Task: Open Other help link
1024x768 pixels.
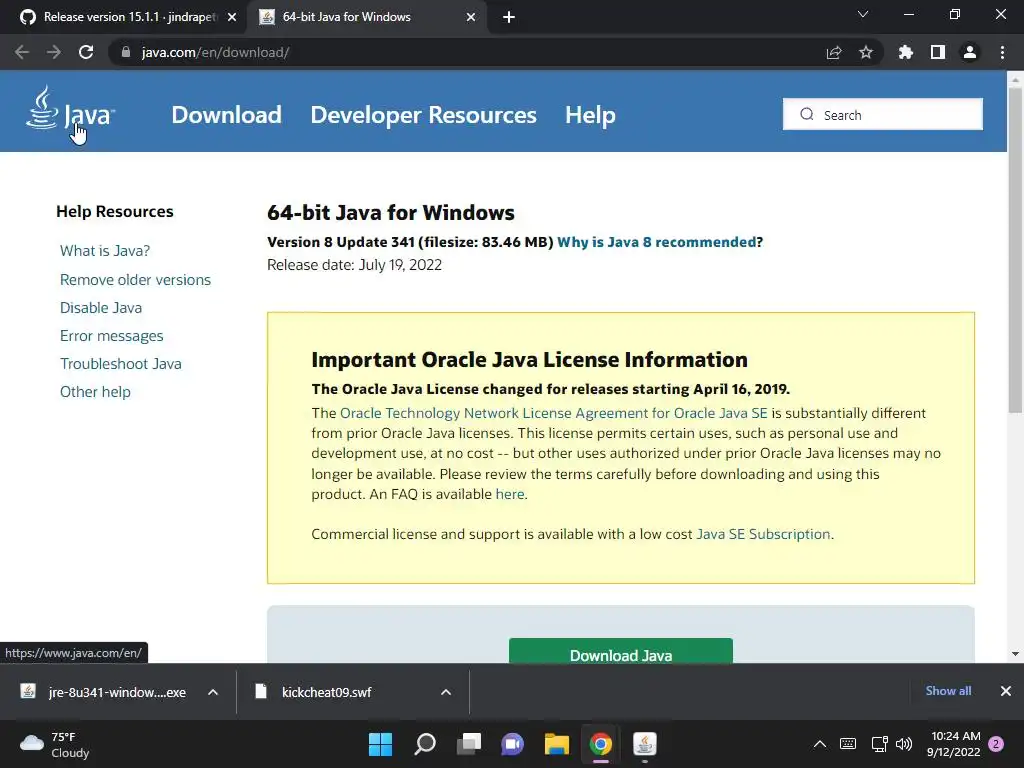Action: (95, 392)
